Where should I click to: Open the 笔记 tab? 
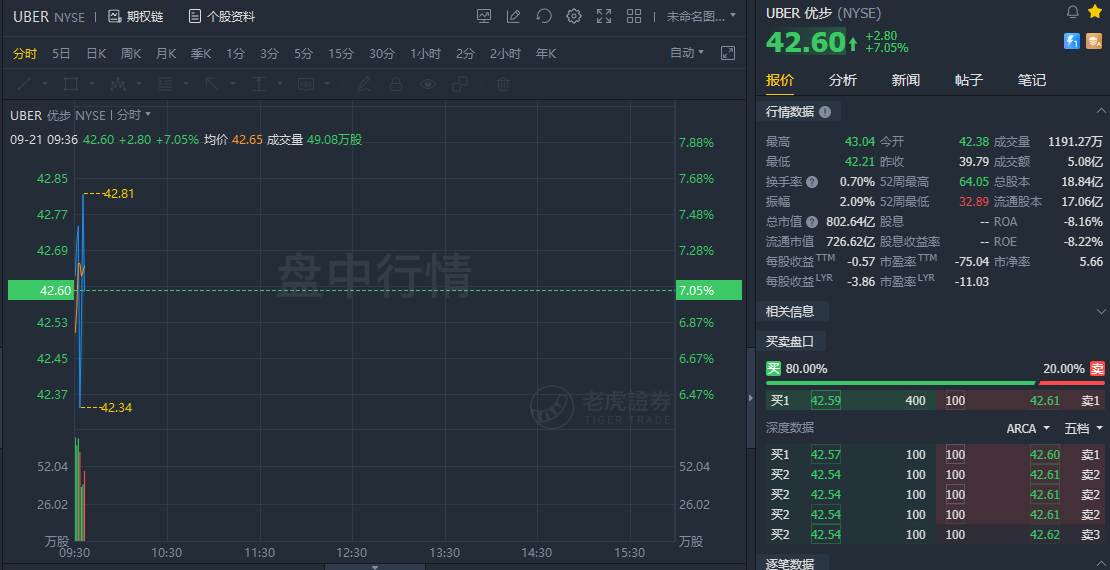(1031, 80)
